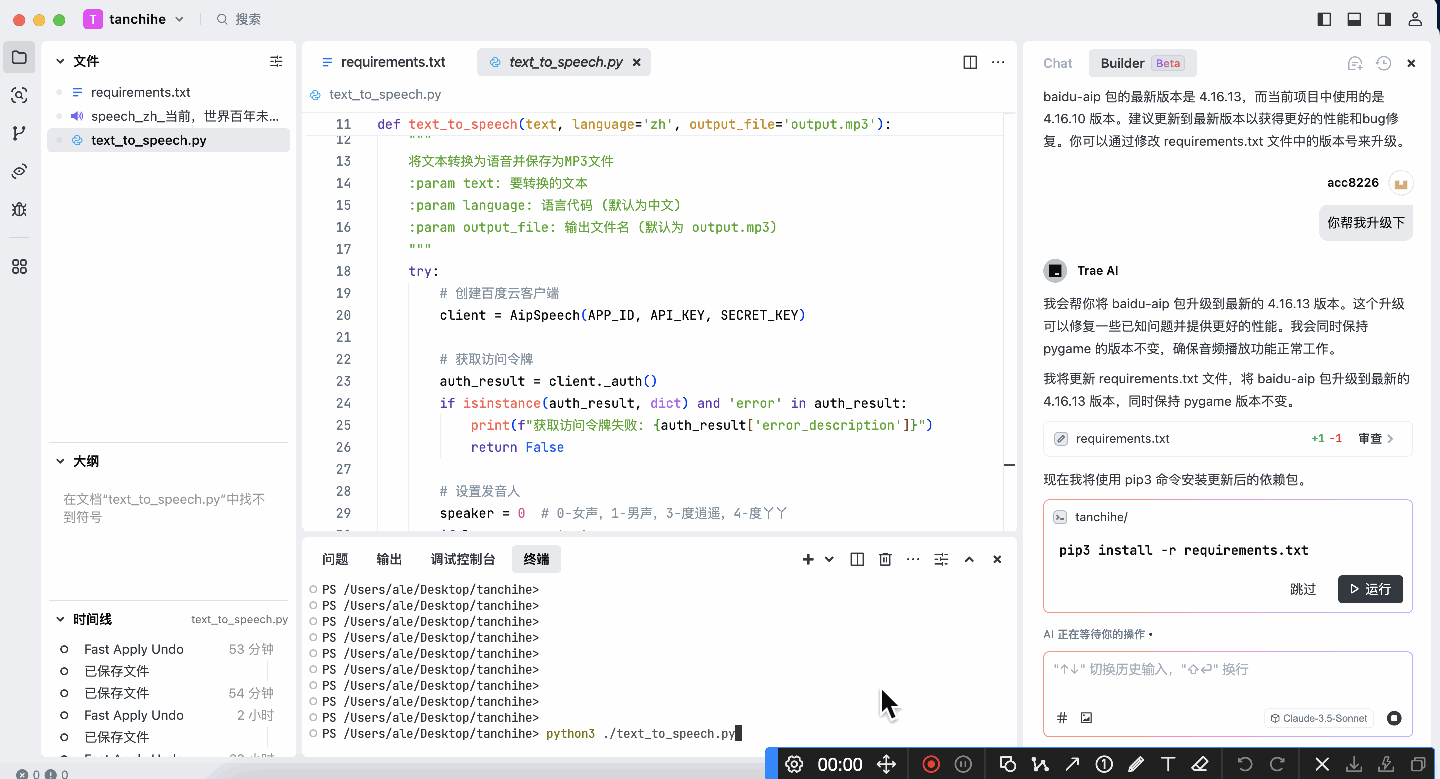Select the Builder Beta tab

tap(1143, 63)
